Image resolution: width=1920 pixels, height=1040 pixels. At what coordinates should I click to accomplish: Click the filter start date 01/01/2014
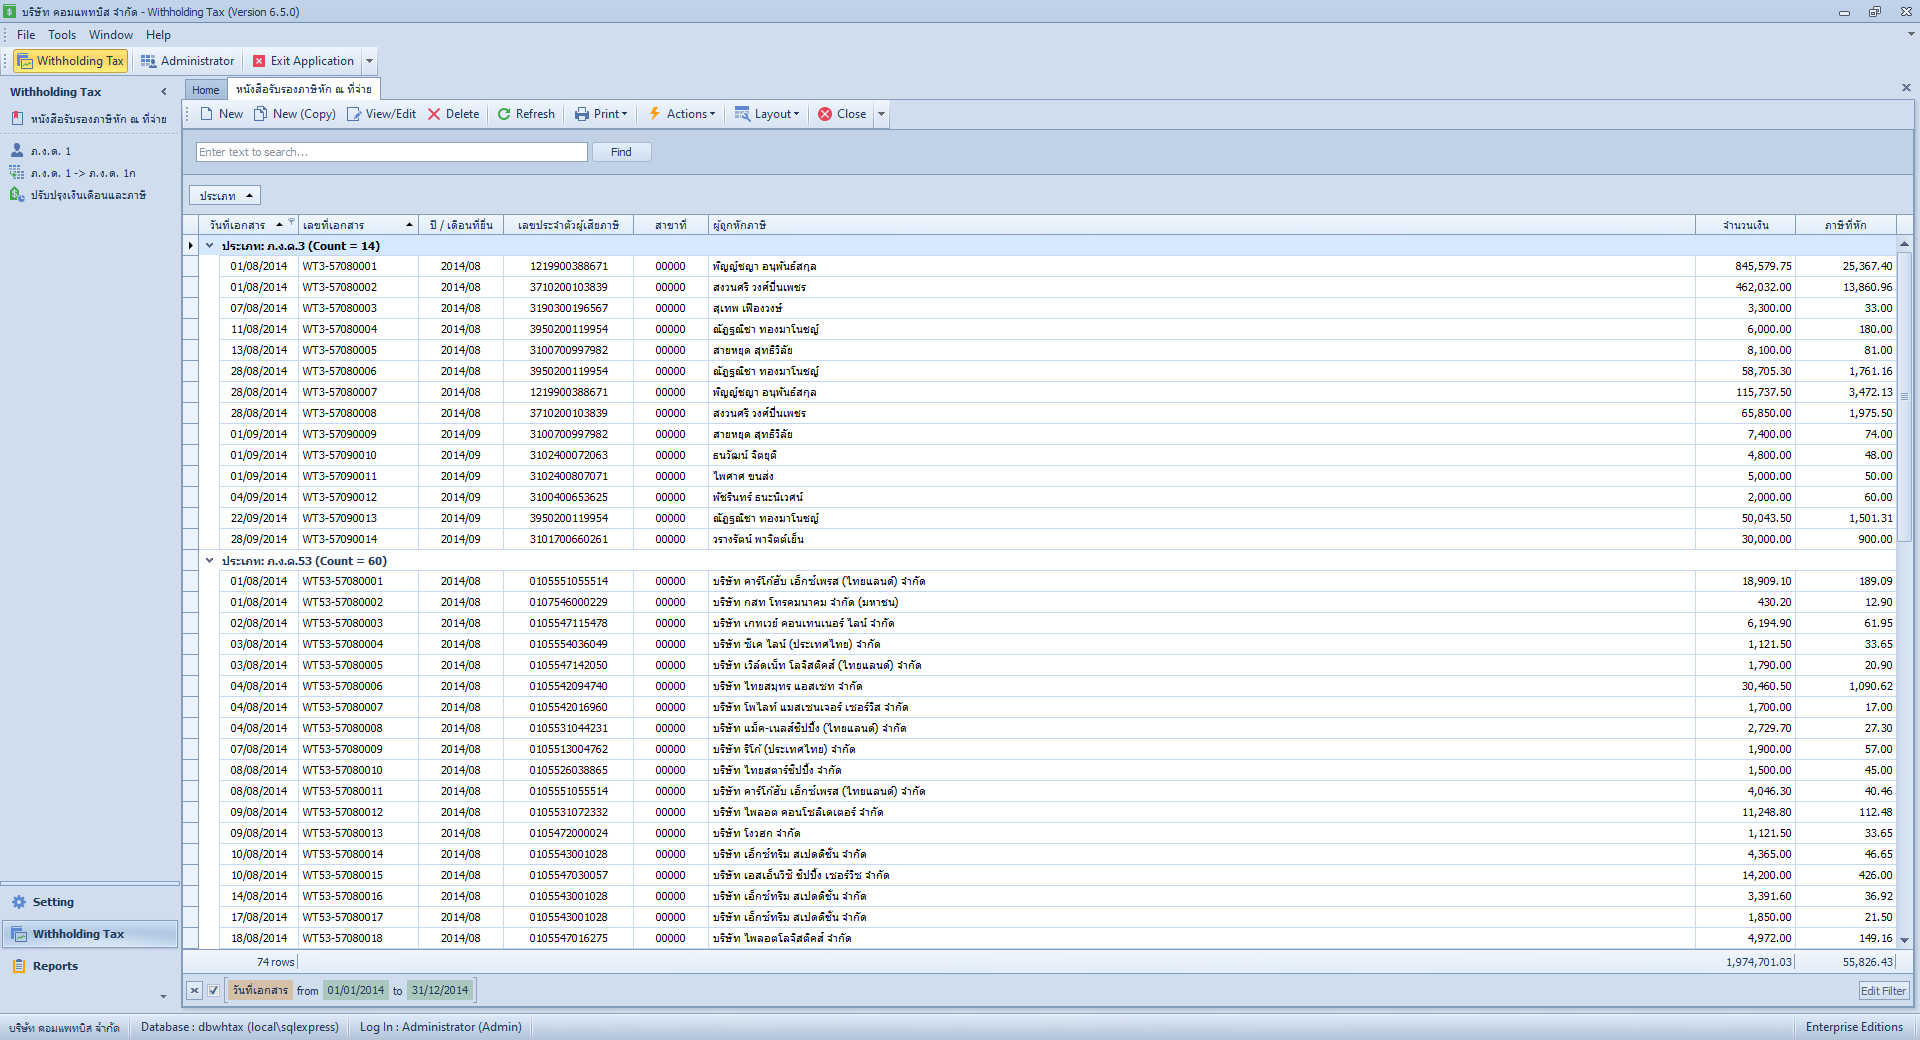click(356, 991)
